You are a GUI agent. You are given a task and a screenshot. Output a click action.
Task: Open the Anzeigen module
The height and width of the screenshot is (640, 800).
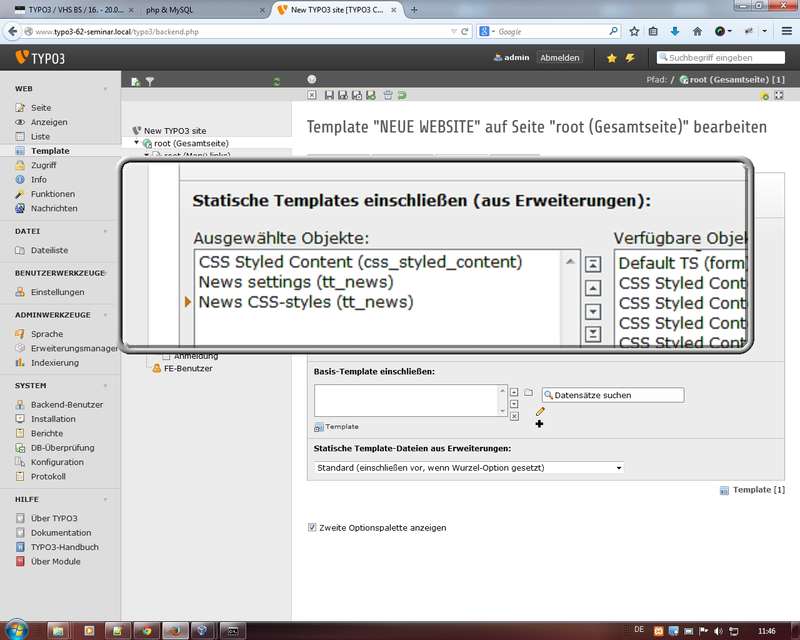point(48,122)
